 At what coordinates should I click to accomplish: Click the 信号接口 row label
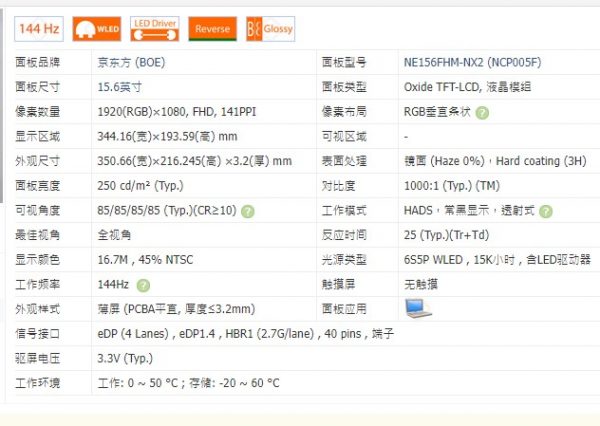coord(38,334)
